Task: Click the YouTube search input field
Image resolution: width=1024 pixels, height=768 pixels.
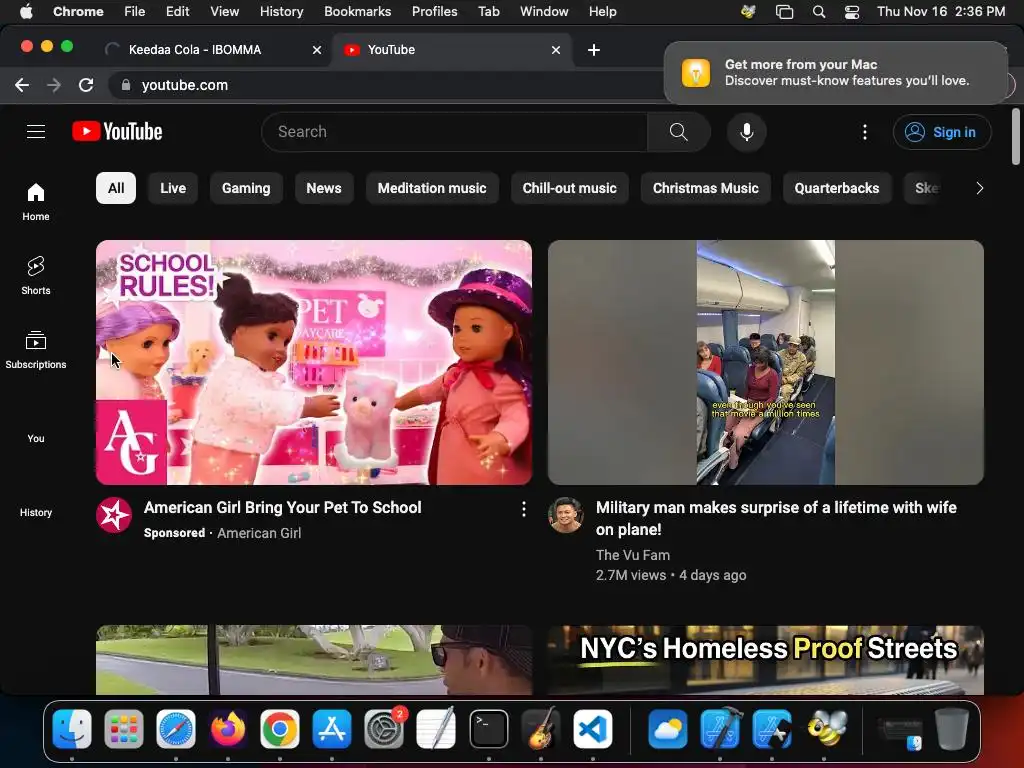Action: [x=455, y=132]
